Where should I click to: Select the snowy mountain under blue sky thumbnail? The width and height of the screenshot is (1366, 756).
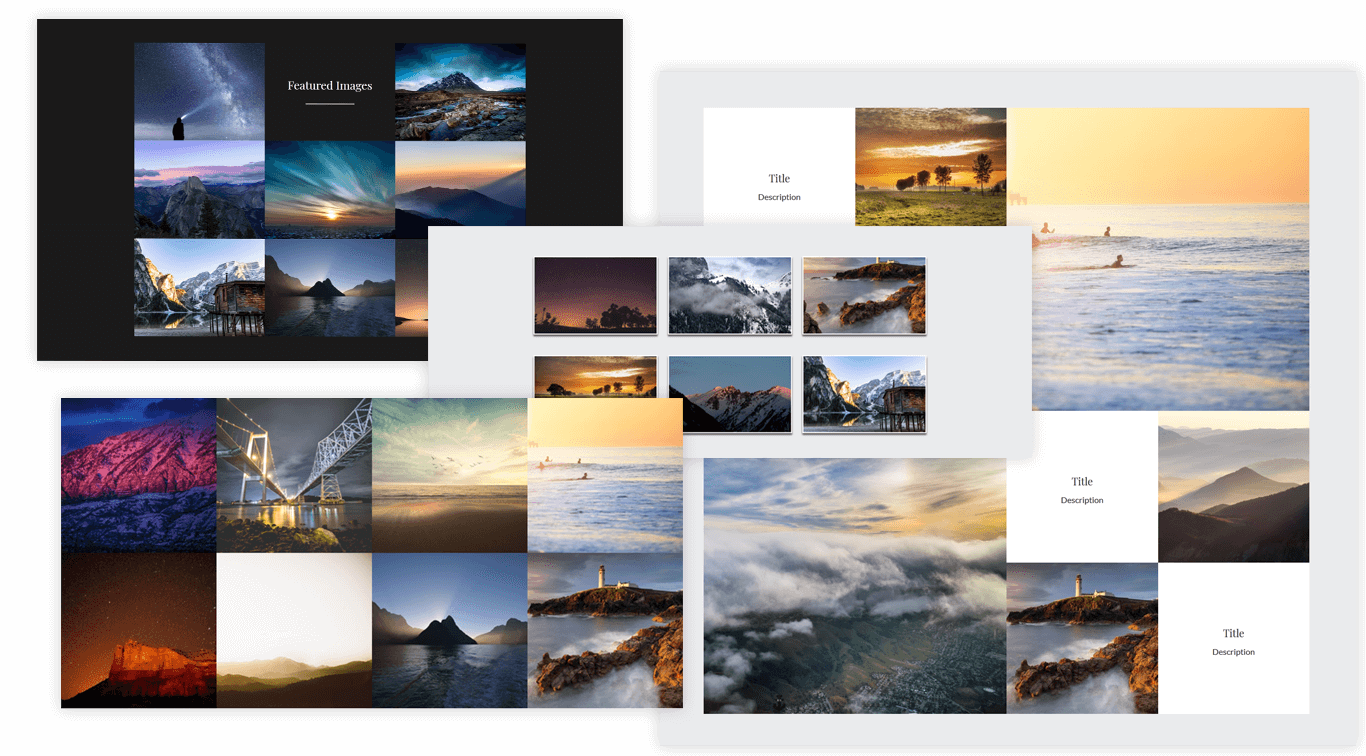click(x=460, y=90)
